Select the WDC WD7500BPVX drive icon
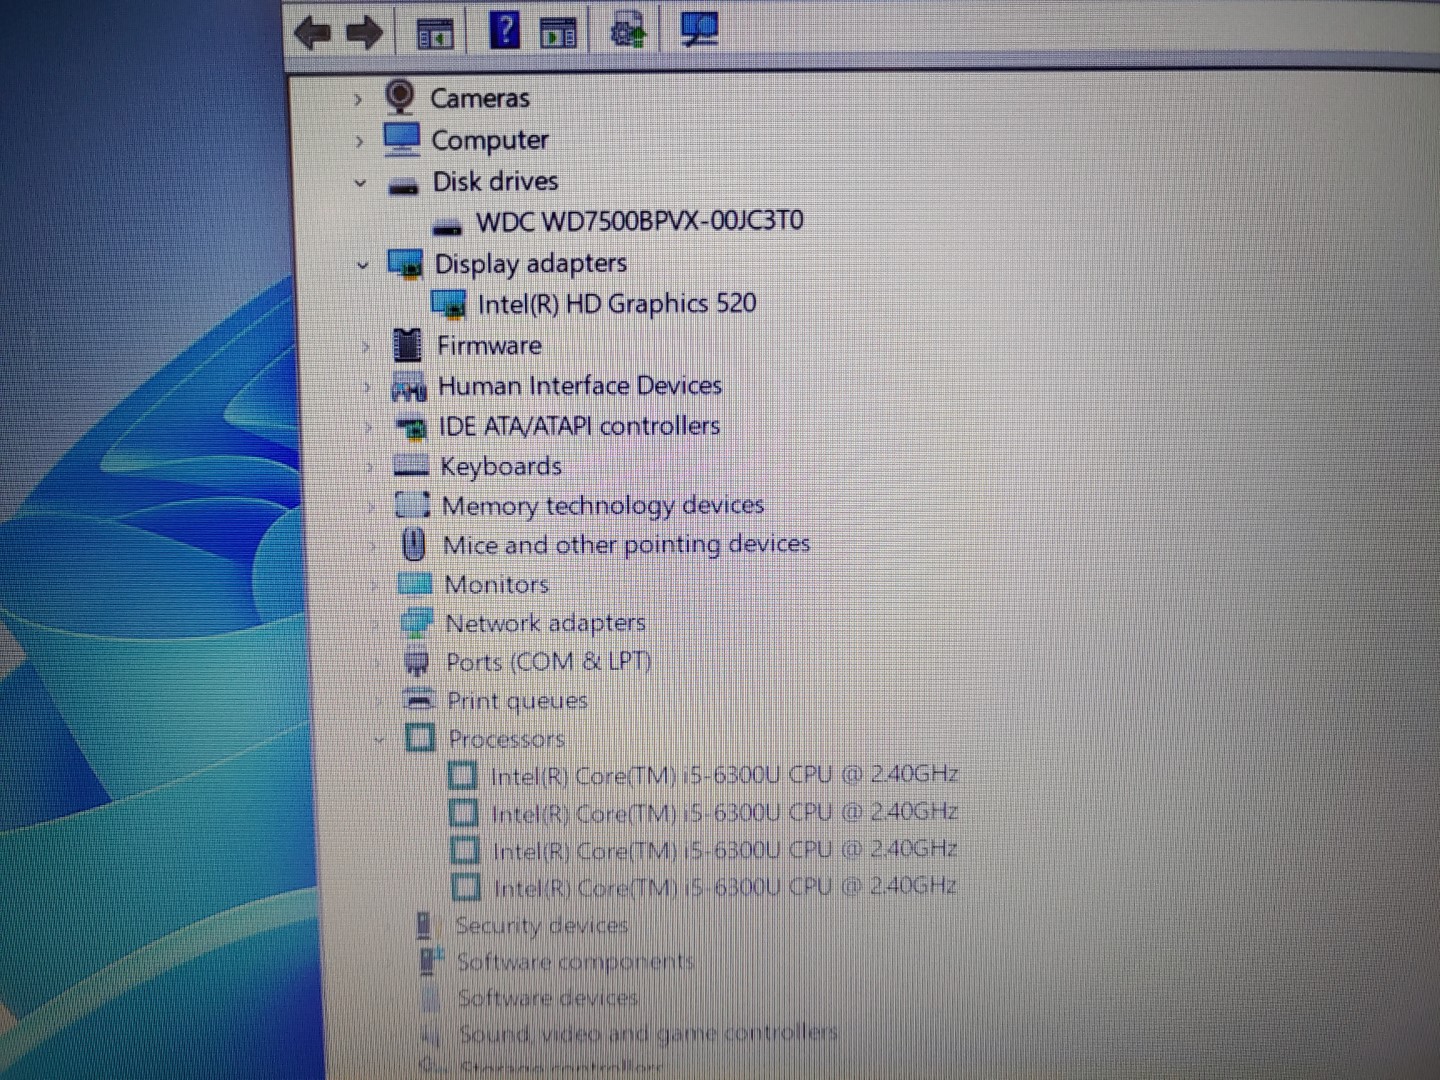The image size is (1440, 1080). pyautogui.click(x=447, y=226)
